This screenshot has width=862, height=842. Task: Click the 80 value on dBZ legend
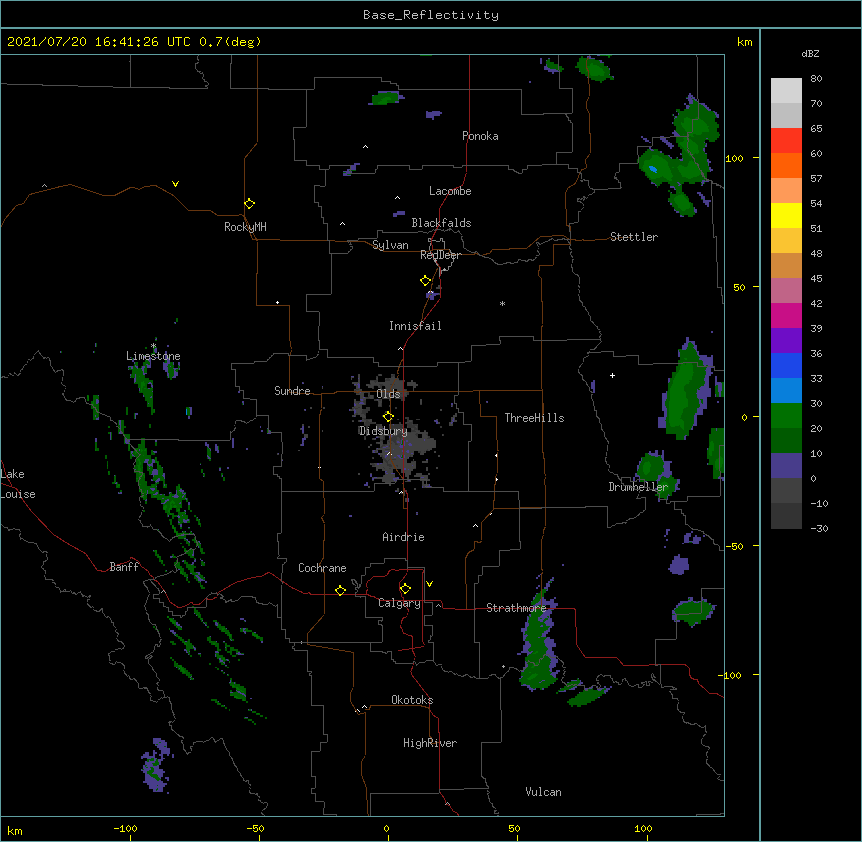(x=816, y=79)
